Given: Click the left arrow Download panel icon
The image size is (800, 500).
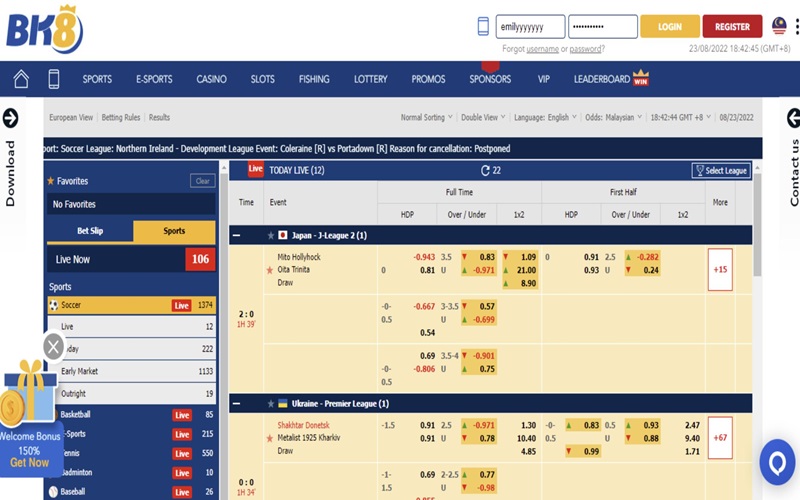Looking at the screenshot, I should [x=11, y=118].
